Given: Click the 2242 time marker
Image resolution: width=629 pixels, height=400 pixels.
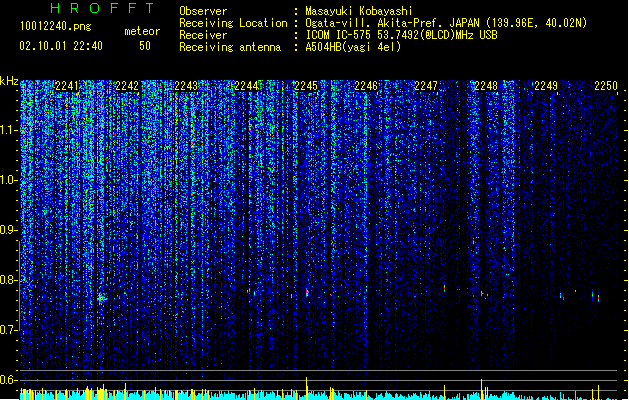Looking at the screenshot, I should click(127, 86).
